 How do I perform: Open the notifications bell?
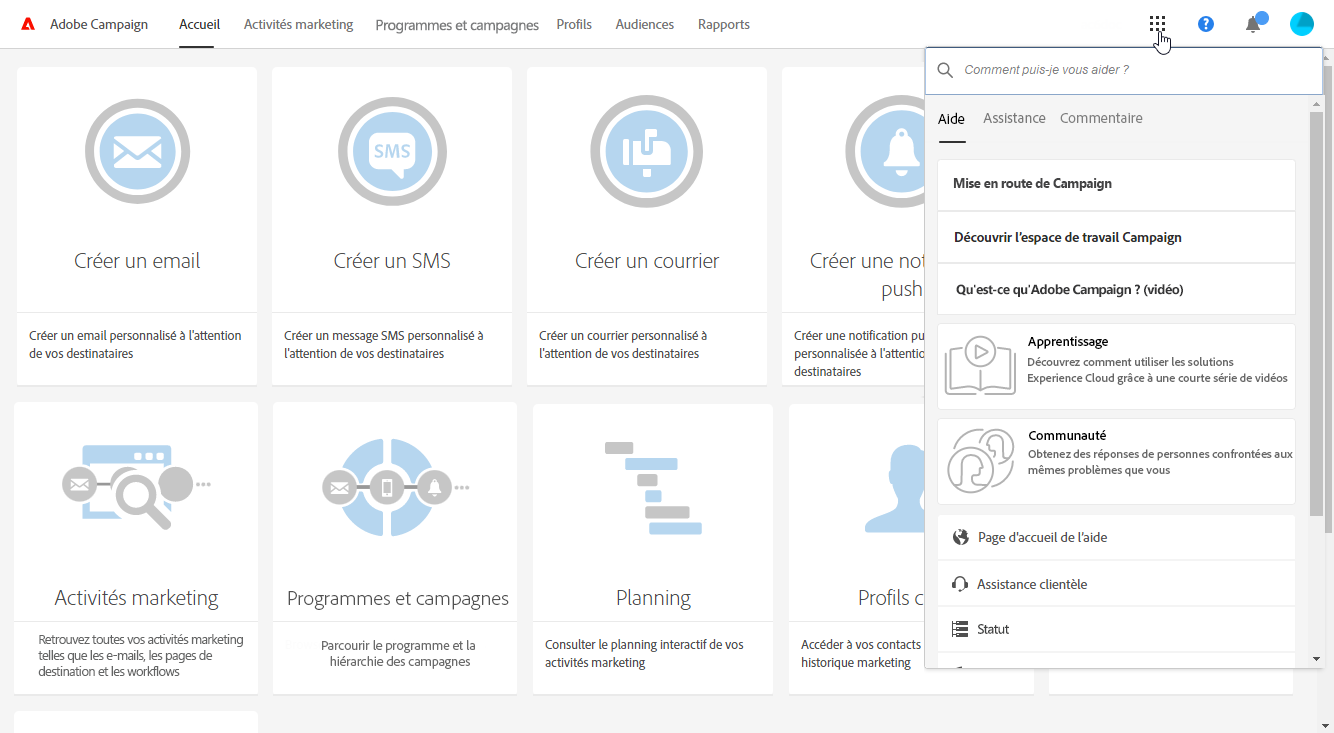(1253, 24)
